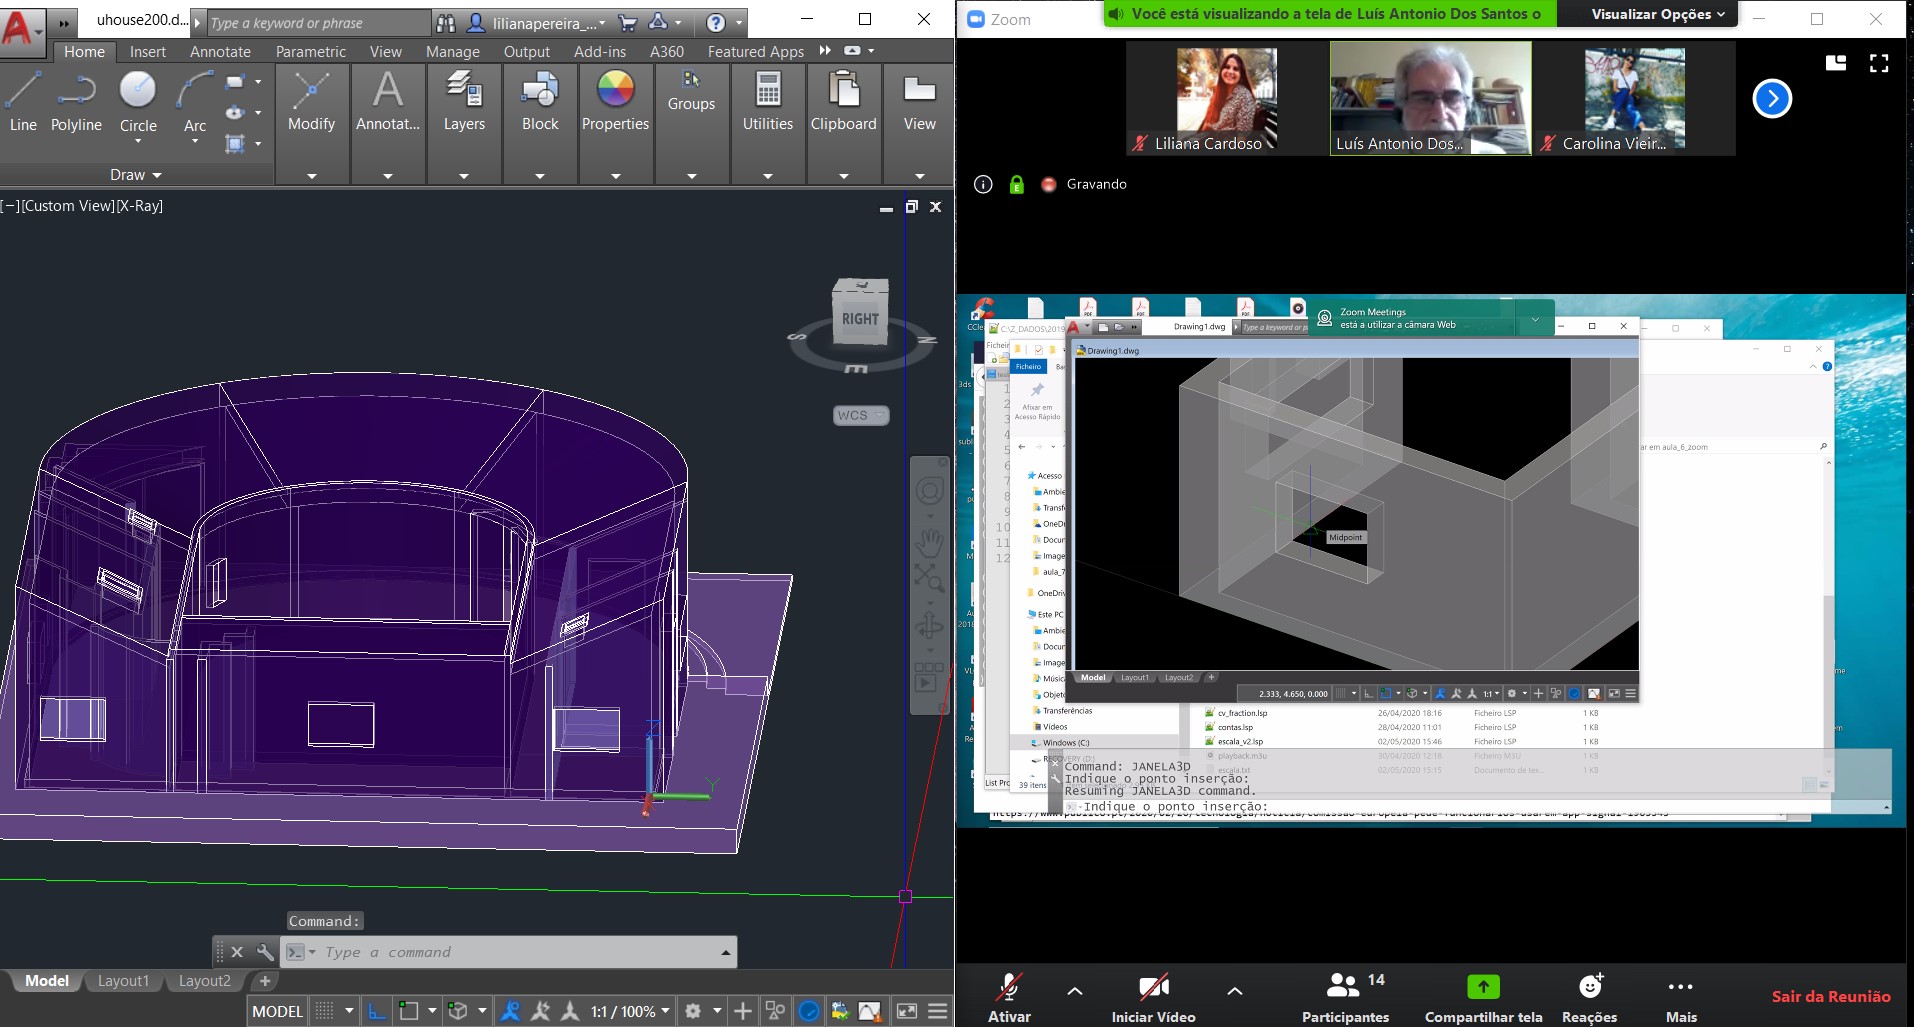1914x1027 pixels.
Task: Toggle Annotation Monitor plus icon
Action: coord(743,1011)
